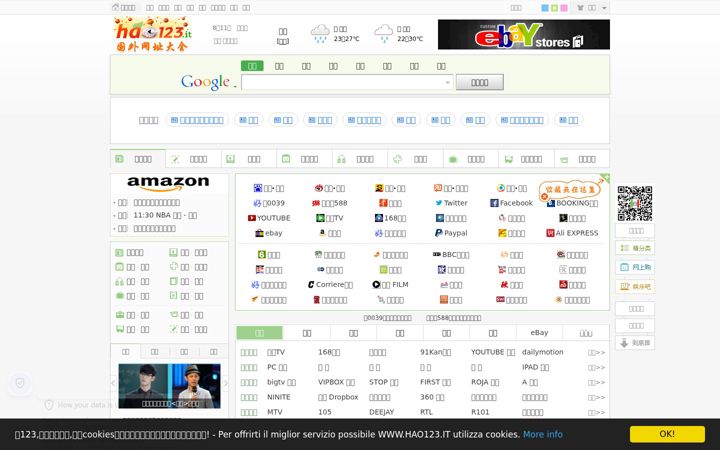Open the Paypal shortcut
Screen dimensions: 720x450
pos(451,233)
